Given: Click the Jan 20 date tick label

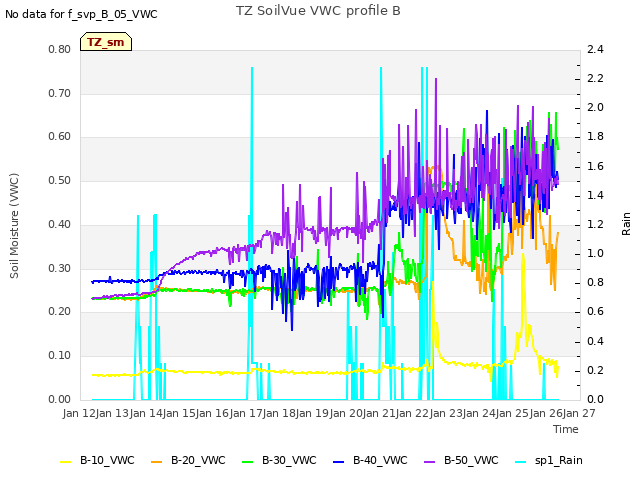Looking at the screenshot, I should (345, 413).
